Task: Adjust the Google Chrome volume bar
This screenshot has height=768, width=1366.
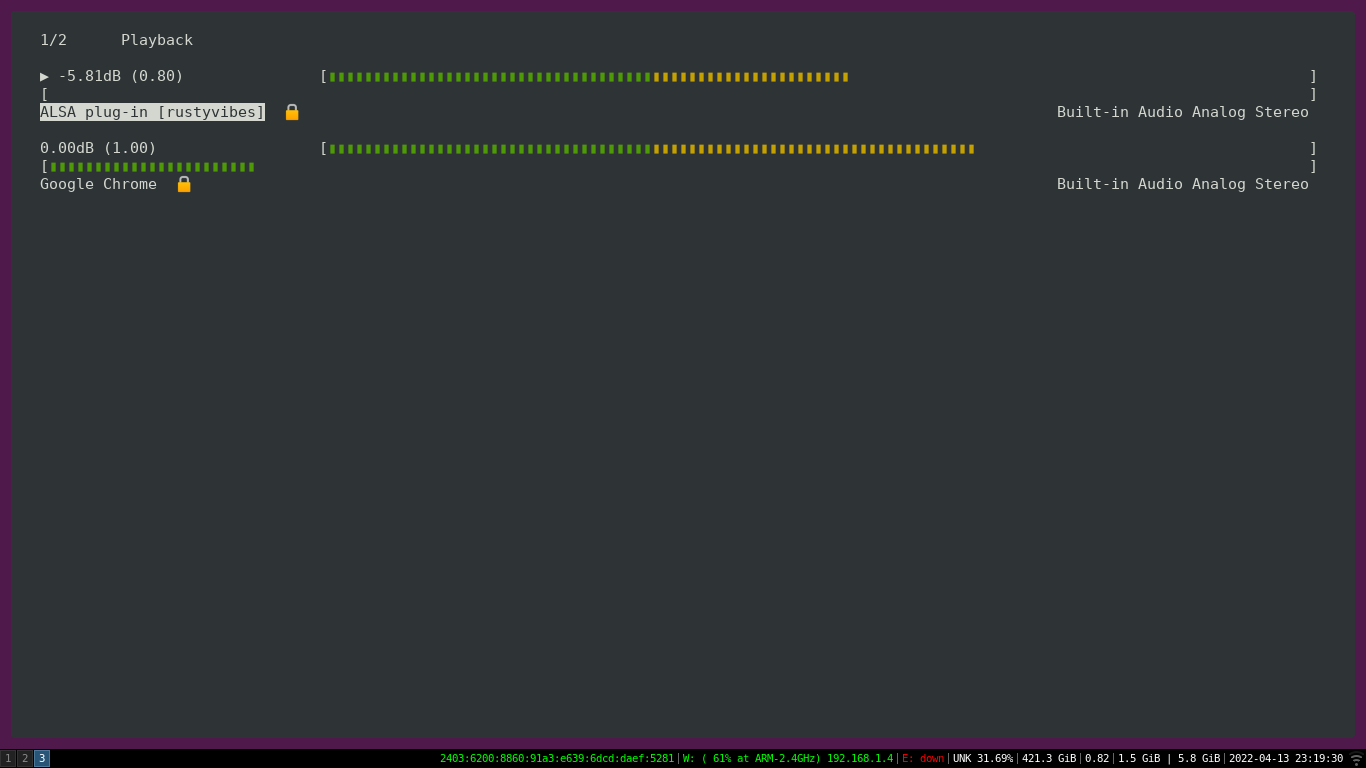Action: pos(819,148)
